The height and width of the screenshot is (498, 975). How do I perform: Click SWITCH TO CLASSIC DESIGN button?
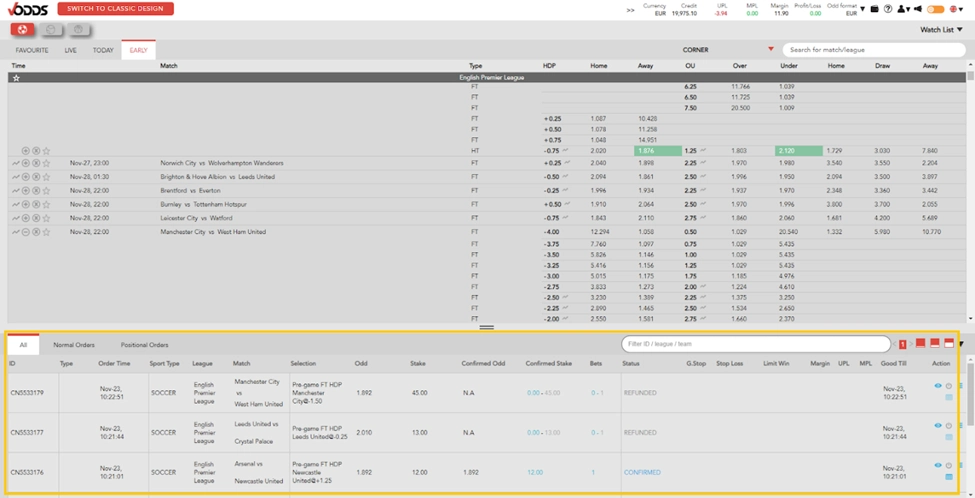click(116, 9)
